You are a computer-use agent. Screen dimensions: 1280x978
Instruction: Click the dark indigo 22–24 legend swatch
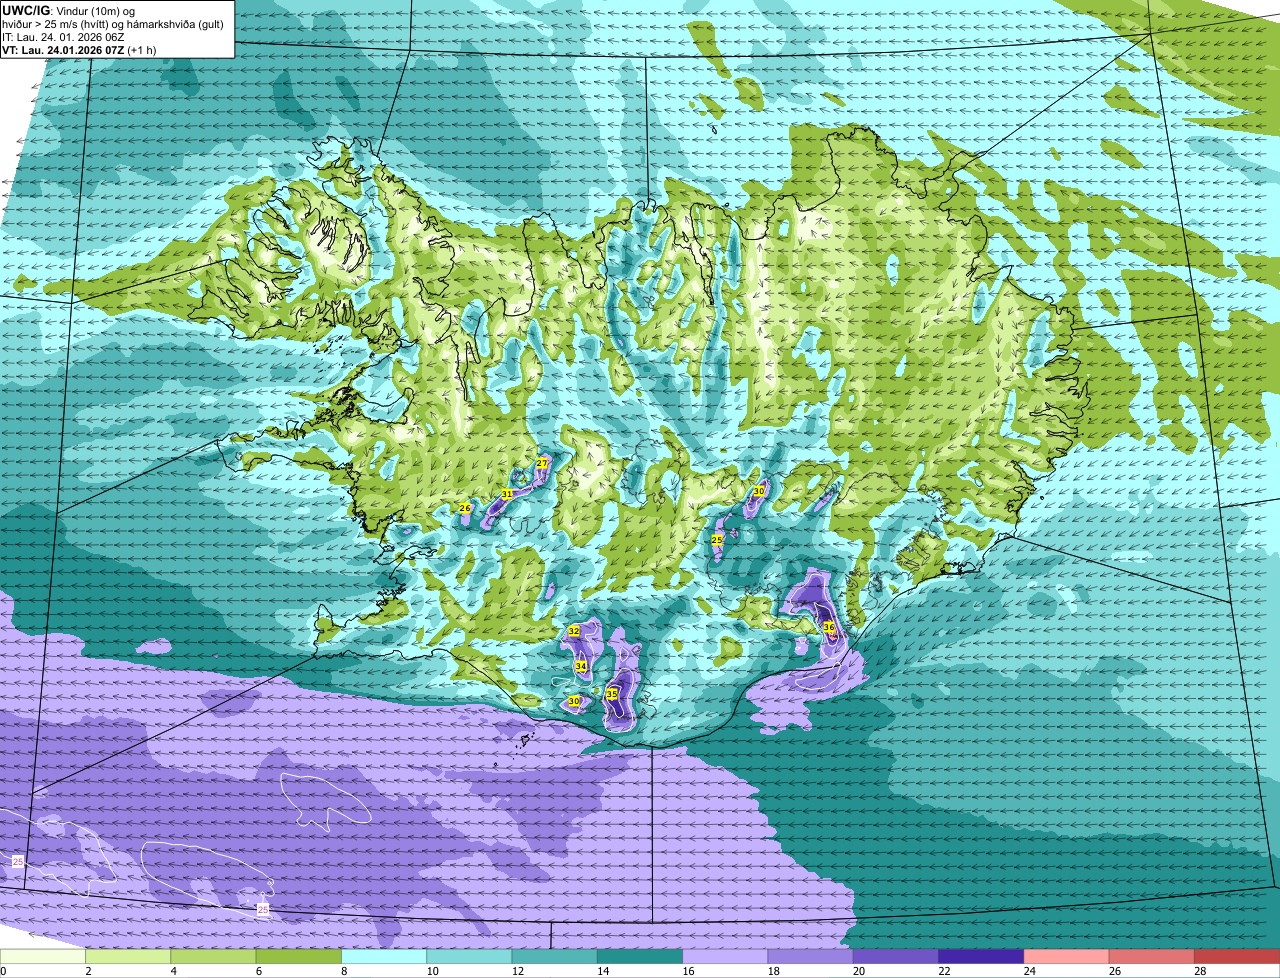tap(981, 957)
